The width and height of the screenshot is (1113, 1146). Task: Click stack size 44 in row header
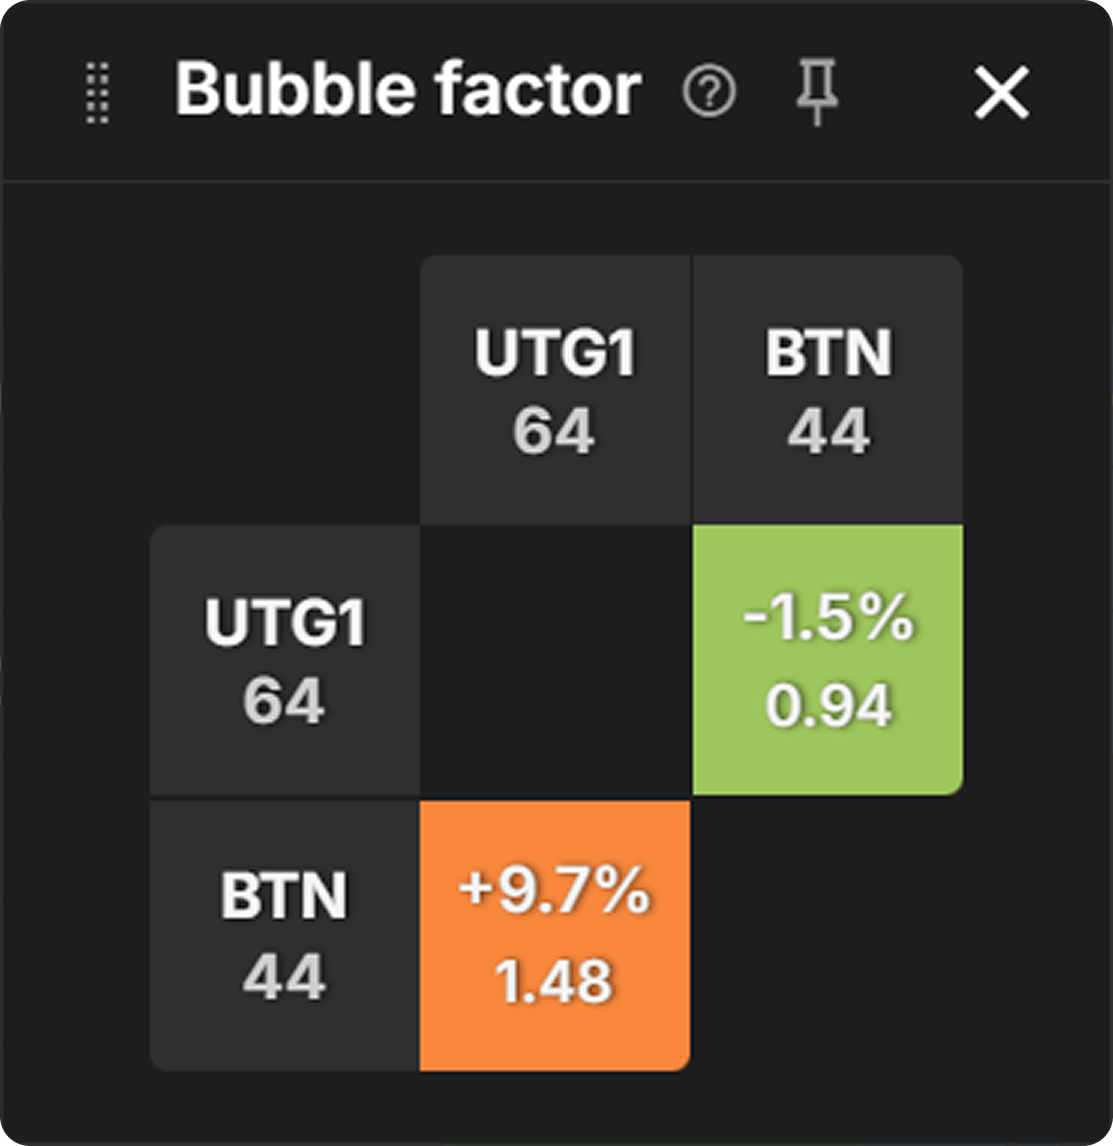click(x=284, y=976)
